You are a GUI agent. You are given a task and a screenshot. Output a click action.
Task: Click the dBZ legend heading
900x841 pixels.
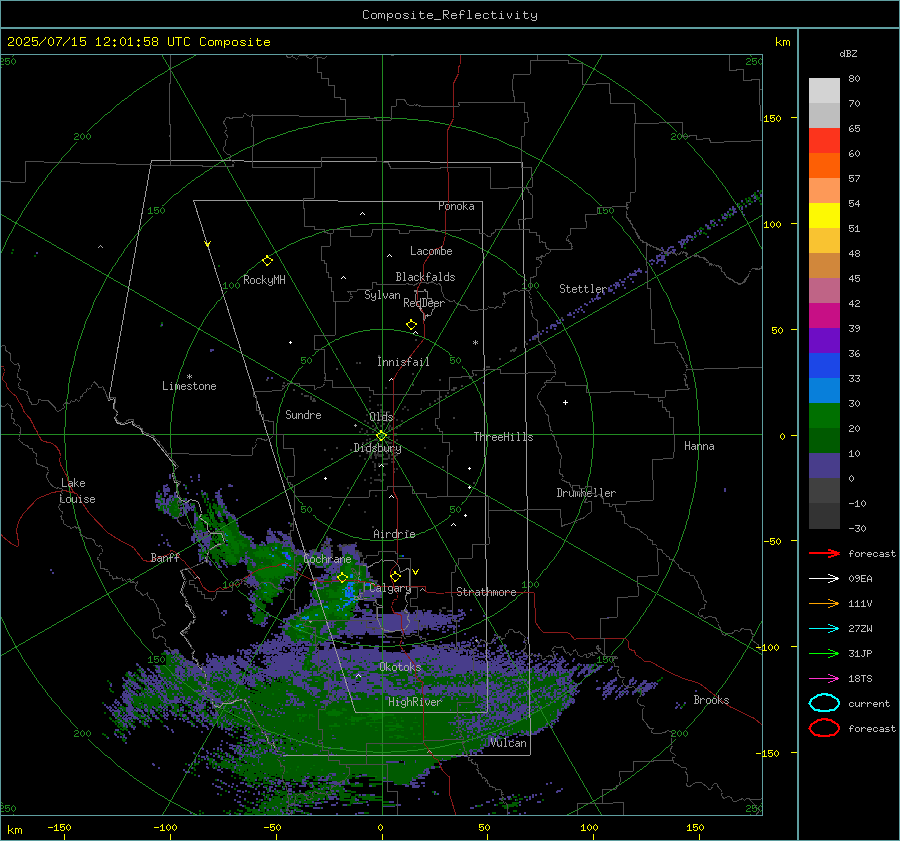[848, 53]
